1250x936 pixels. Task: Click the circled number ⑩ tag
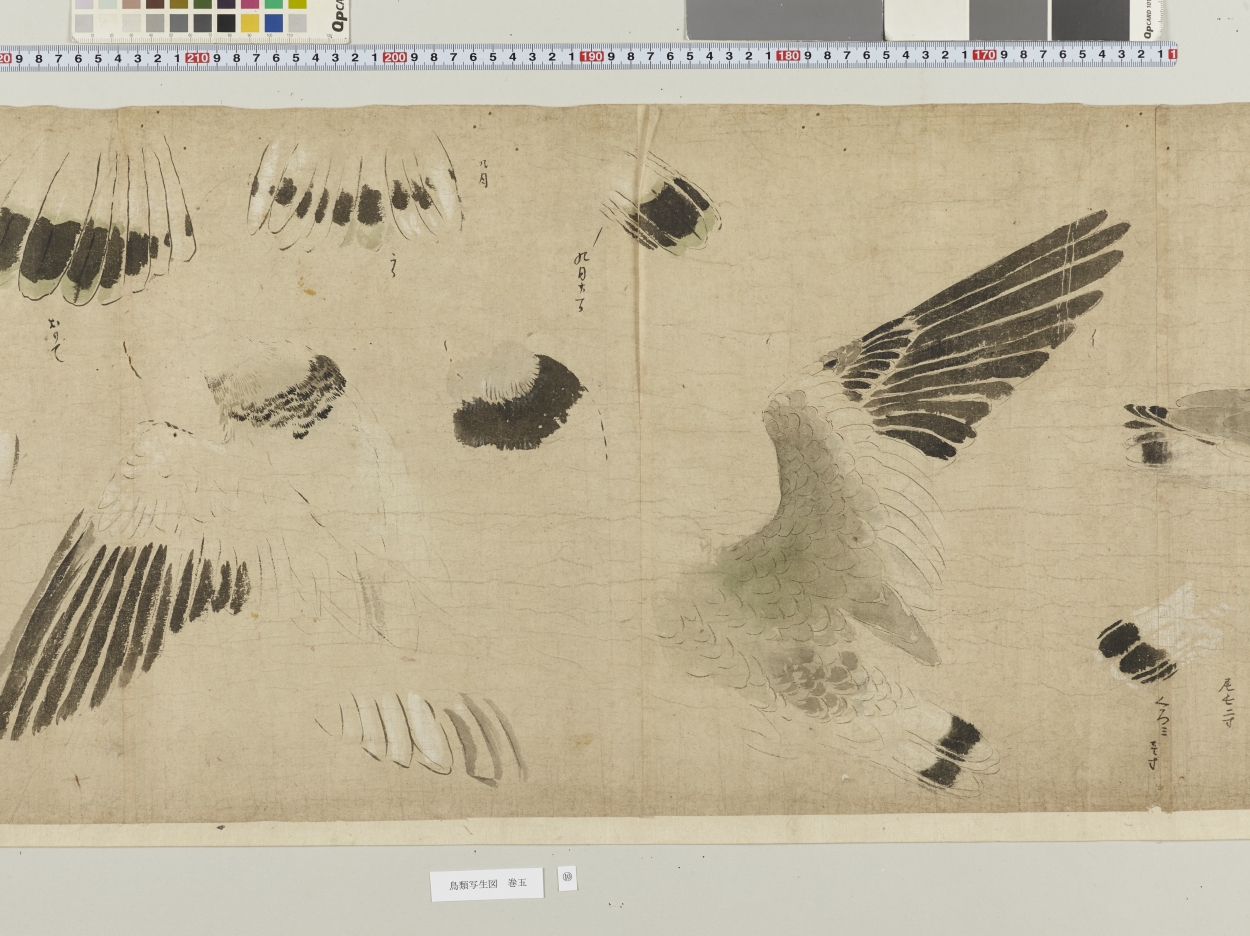[x=567, y=878]
